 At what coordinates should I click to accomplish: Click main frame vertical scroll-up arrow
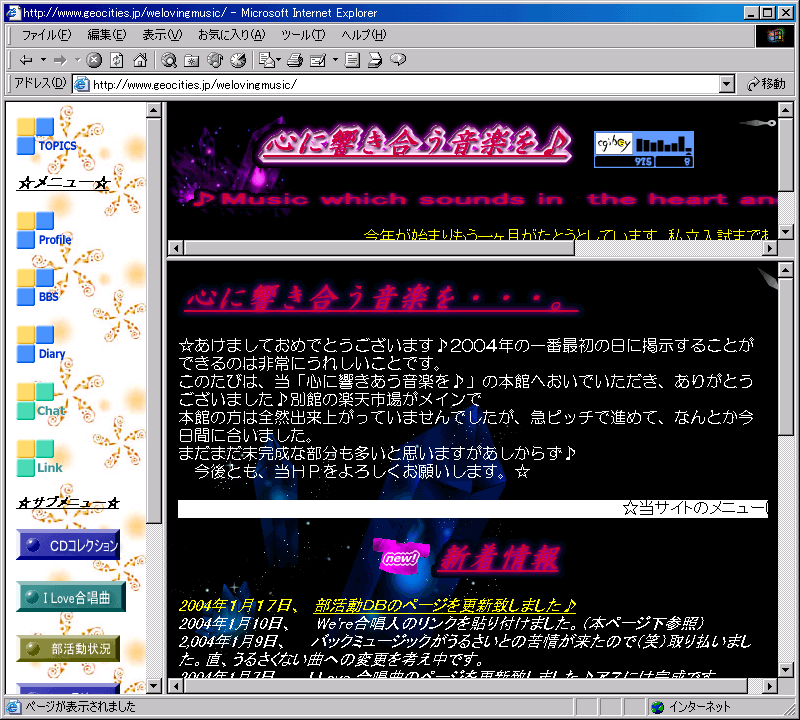785,270
